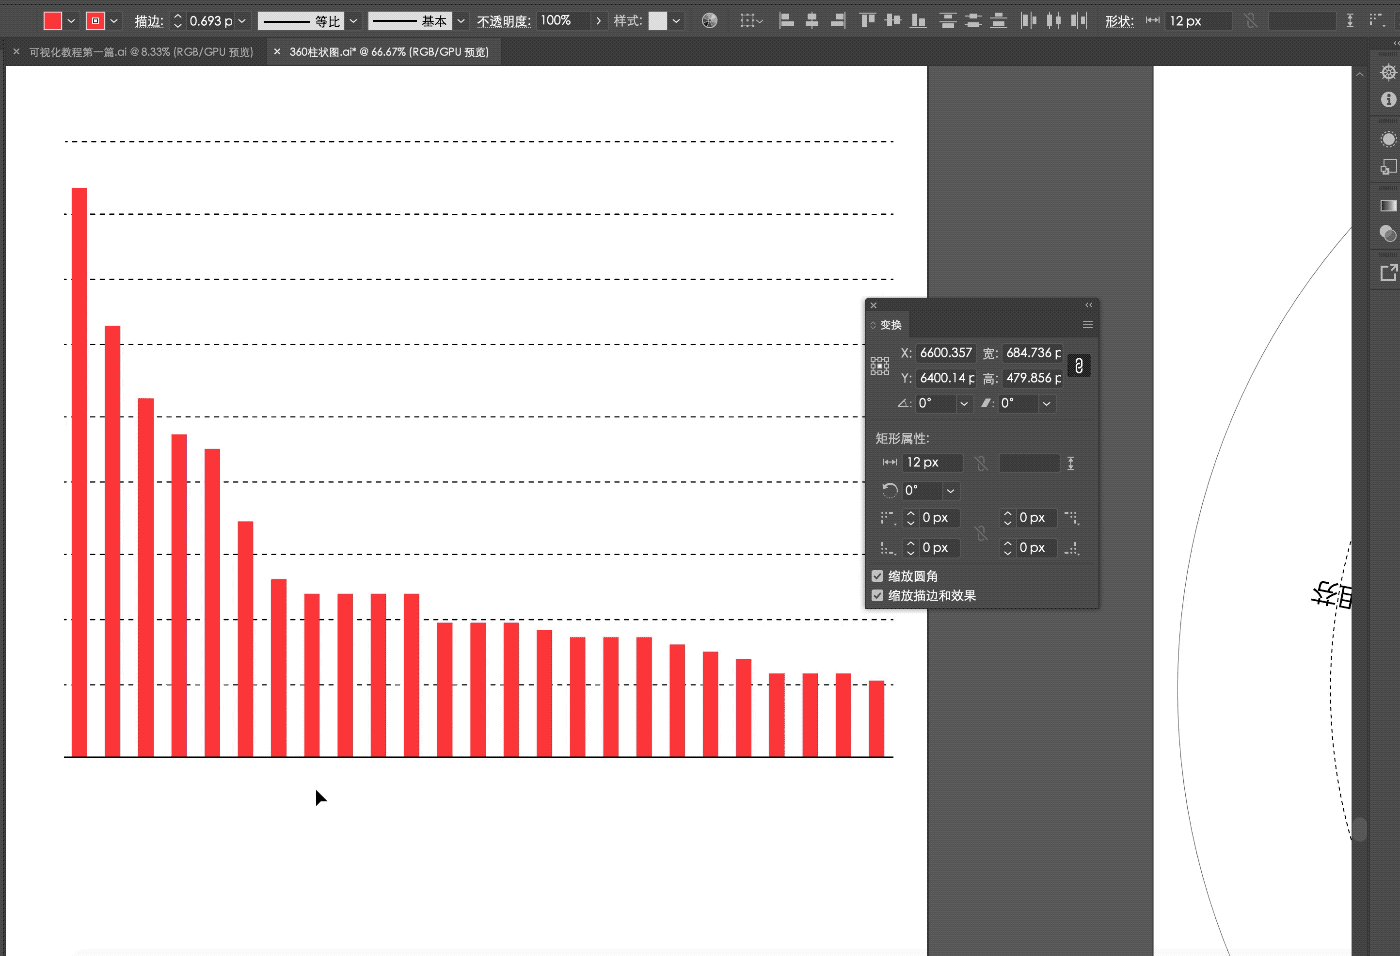Click vertical align center icon

pos(893,20)
